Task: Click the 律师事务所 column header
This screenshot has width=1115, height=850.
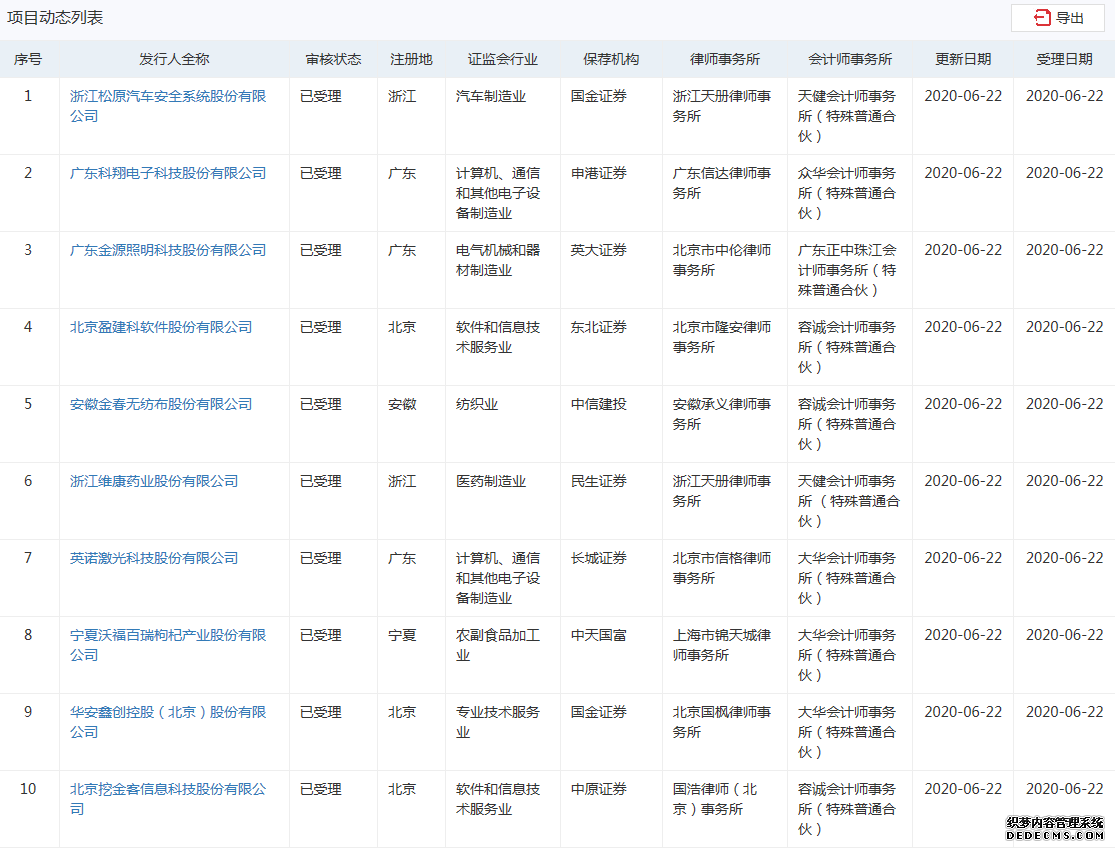Action: click(x=725, y=59)
